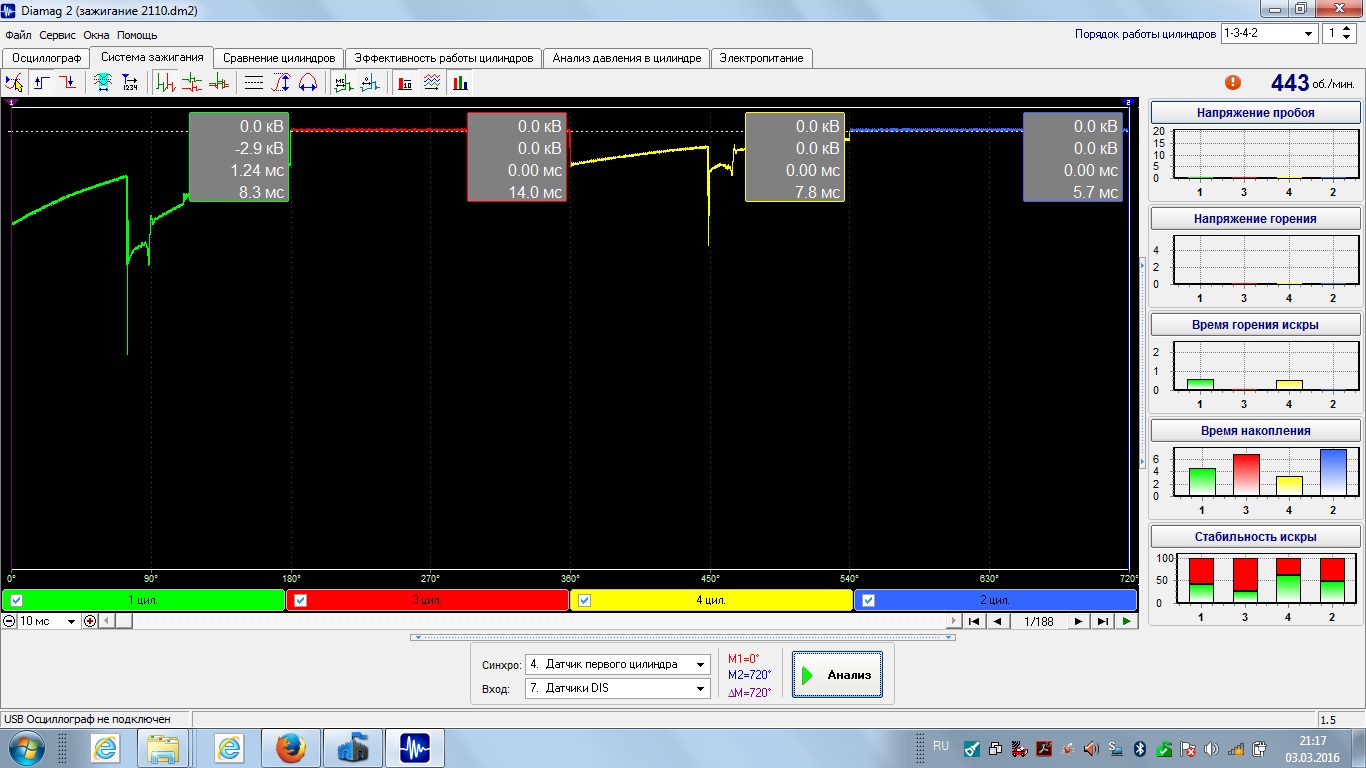Click the Bluetooth tray icon
Viewport: 1366px width, 768px height.
[1141, 748]
